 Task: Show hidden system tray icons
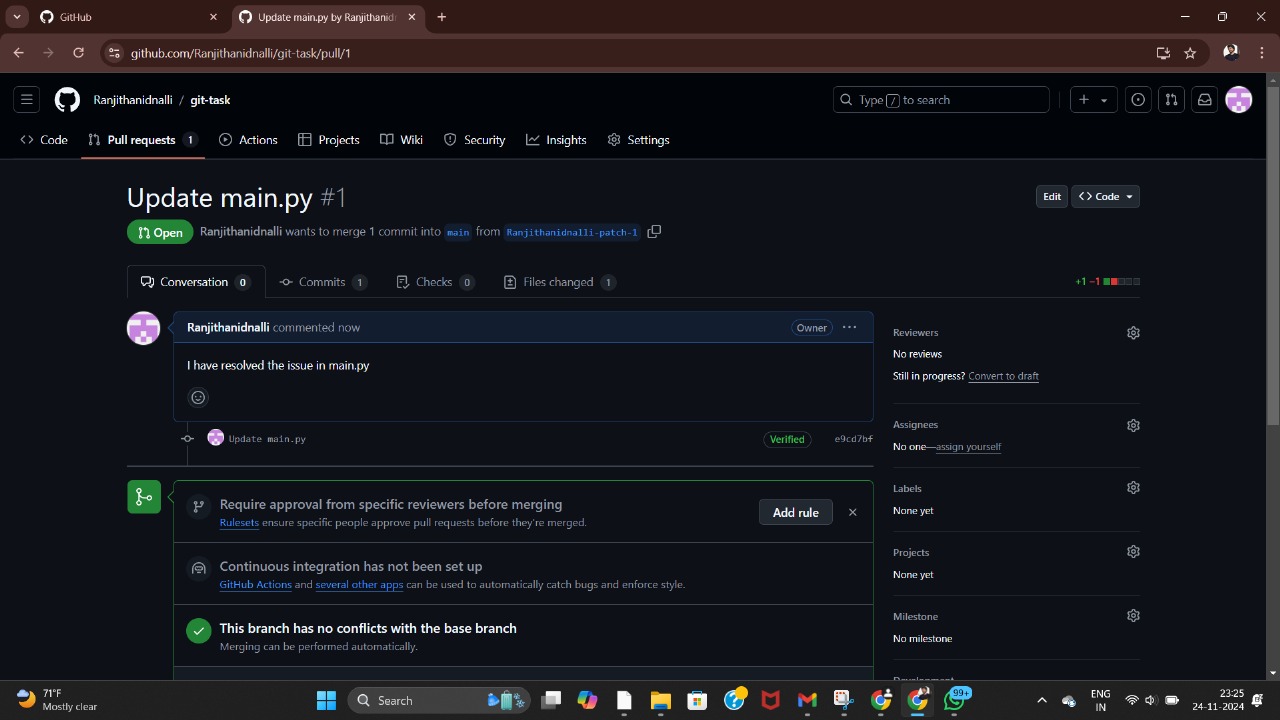point(1041,700)
